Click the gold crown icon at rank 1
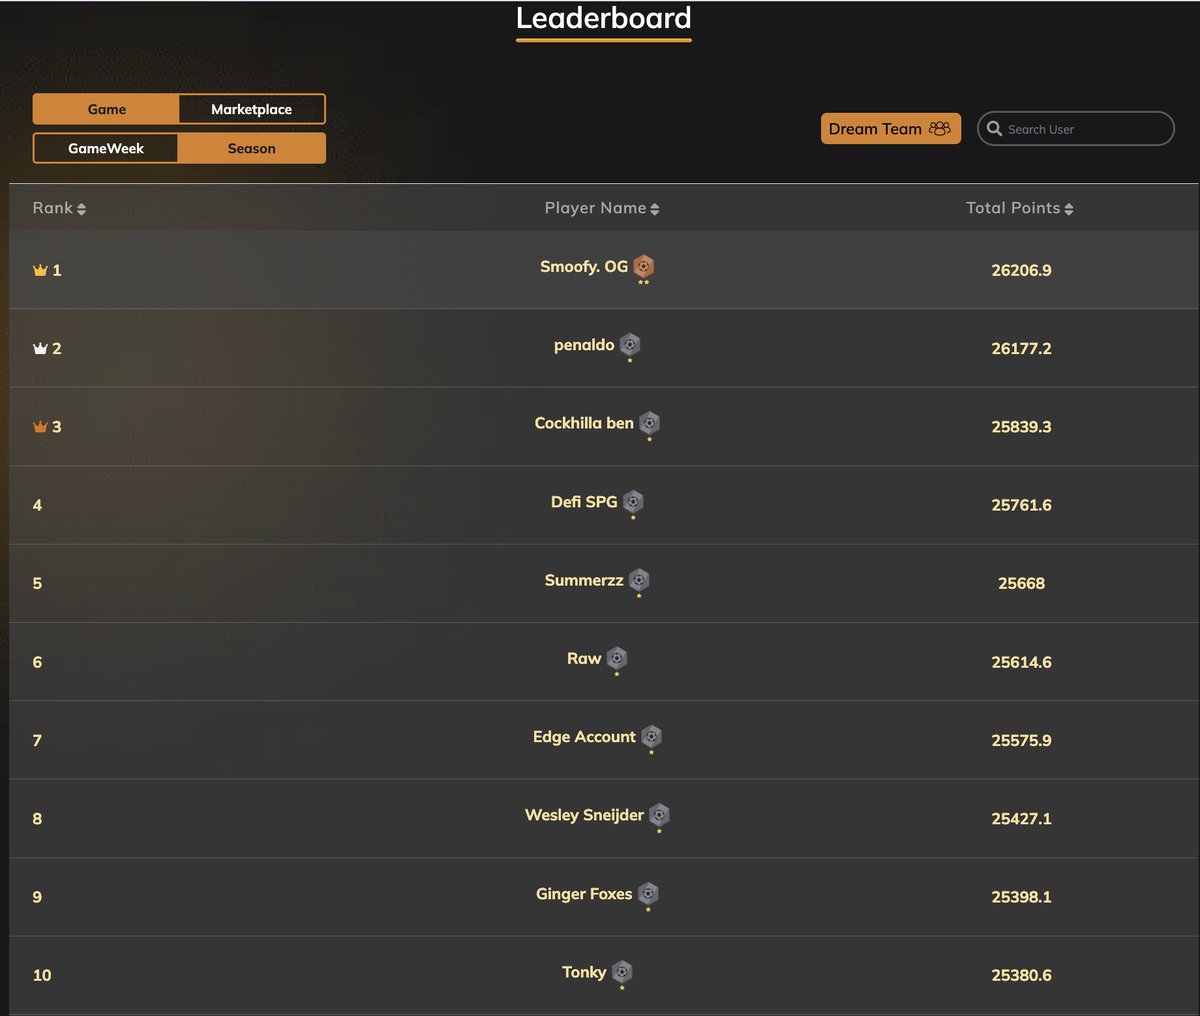This screenshot has height=1016, width=1200. tap(40, 270)
